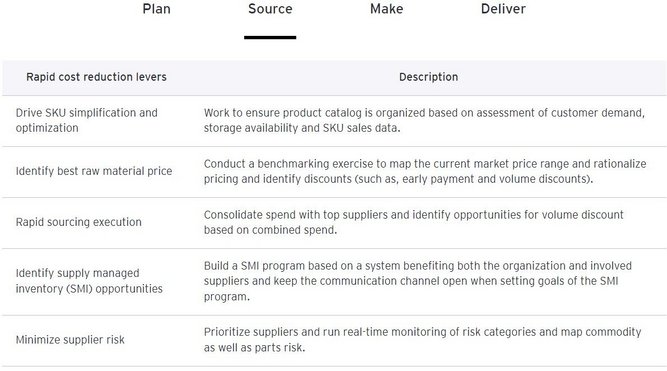This screenshot has height=371, width=667.
Task: Click 'Identify supply managed inventory (SMI) opportunities'
Action: point(89,281)
